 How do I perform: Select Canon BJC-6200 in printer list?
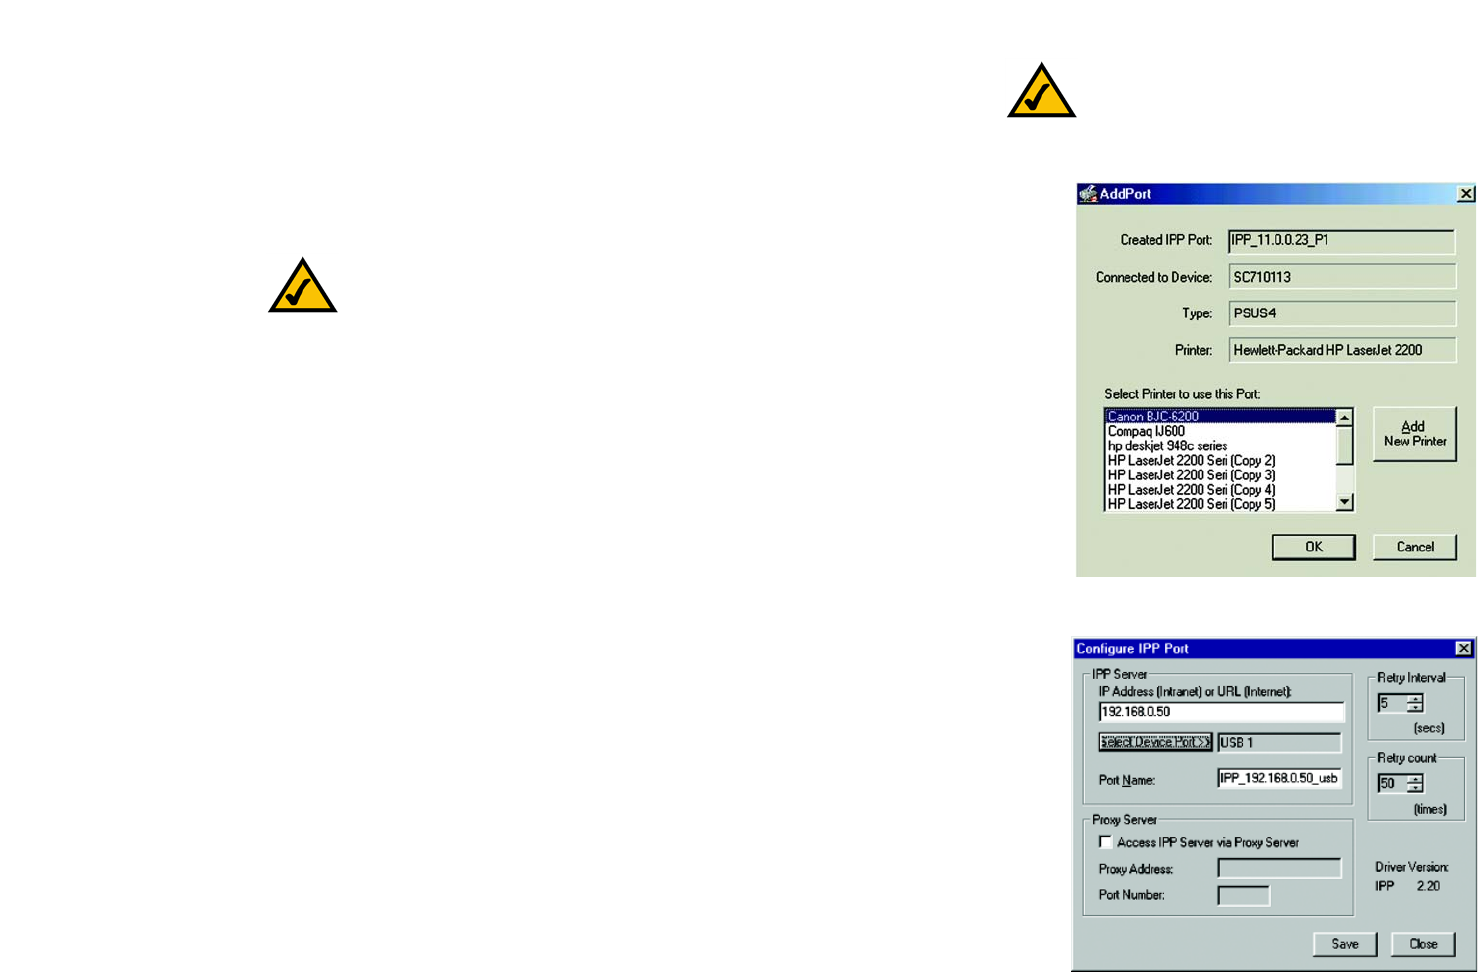[1220, 416]
